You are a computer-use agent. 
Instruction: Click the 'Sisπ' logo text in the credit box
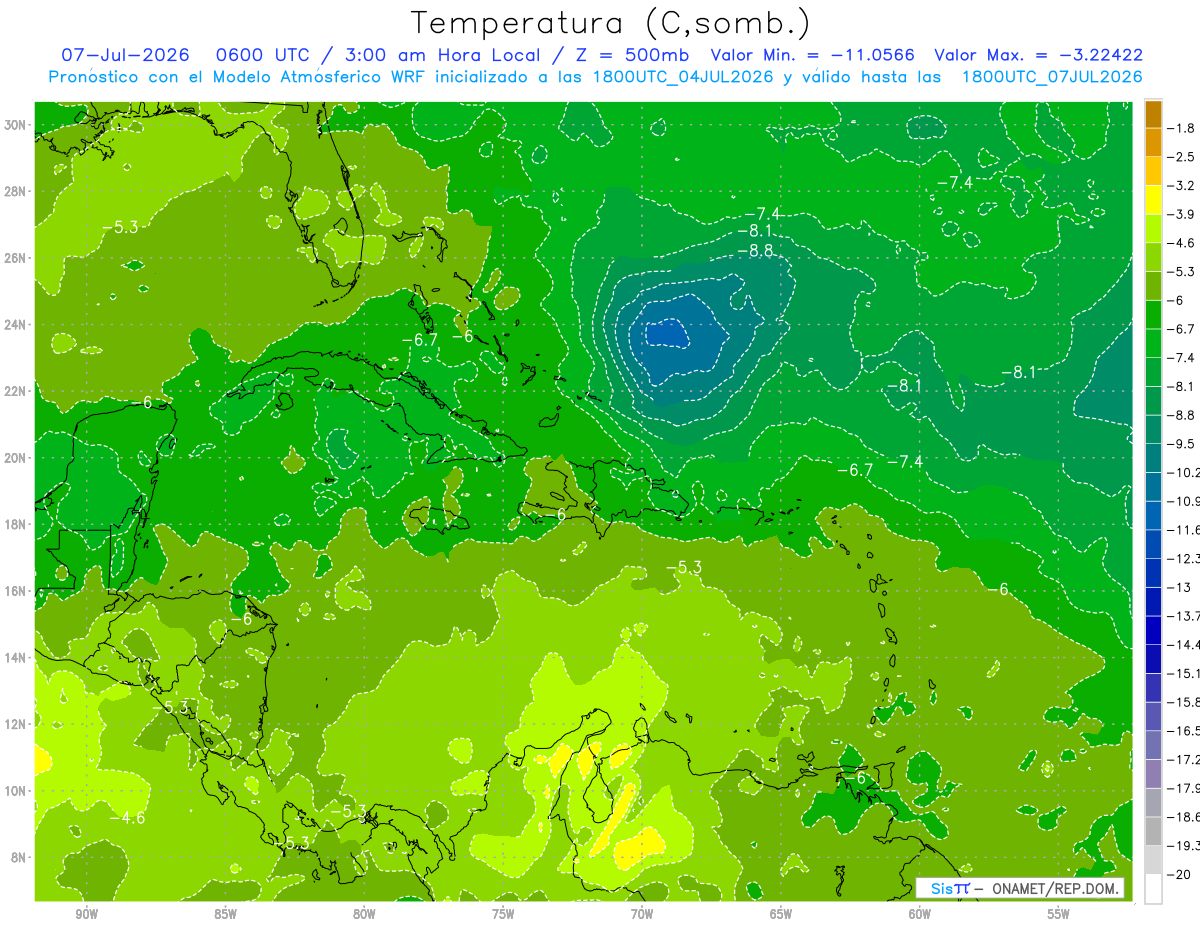[950, 888]
